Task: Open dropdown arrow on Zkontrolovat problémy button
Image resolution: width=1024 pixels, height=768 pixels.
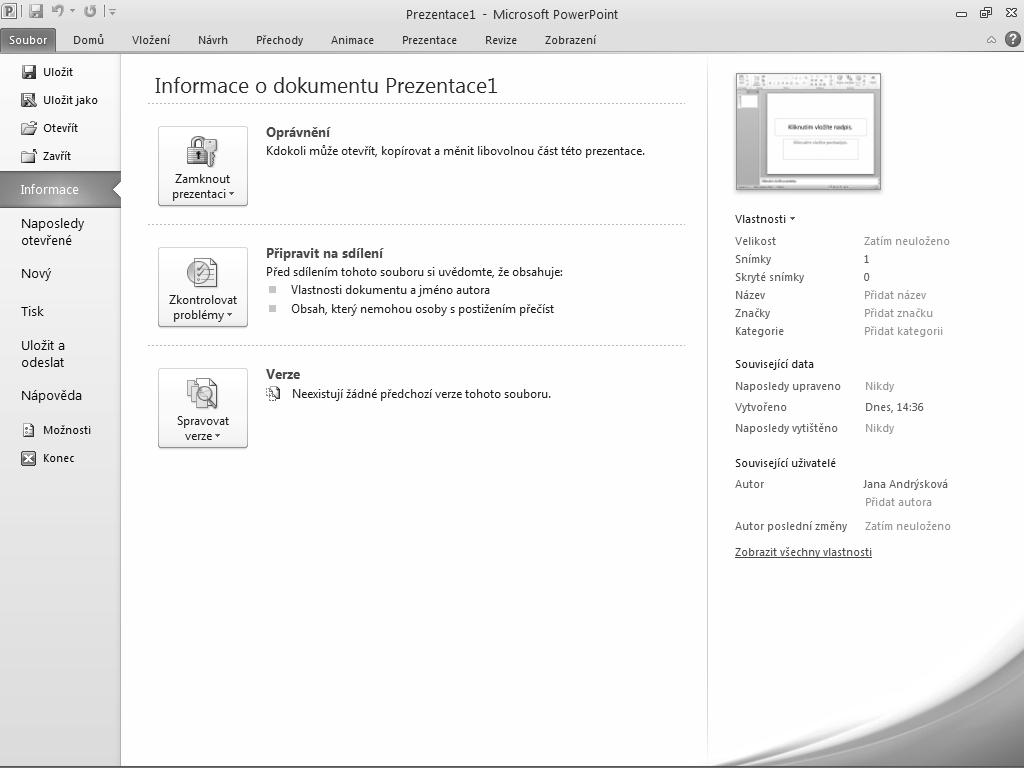Action: 230,315
